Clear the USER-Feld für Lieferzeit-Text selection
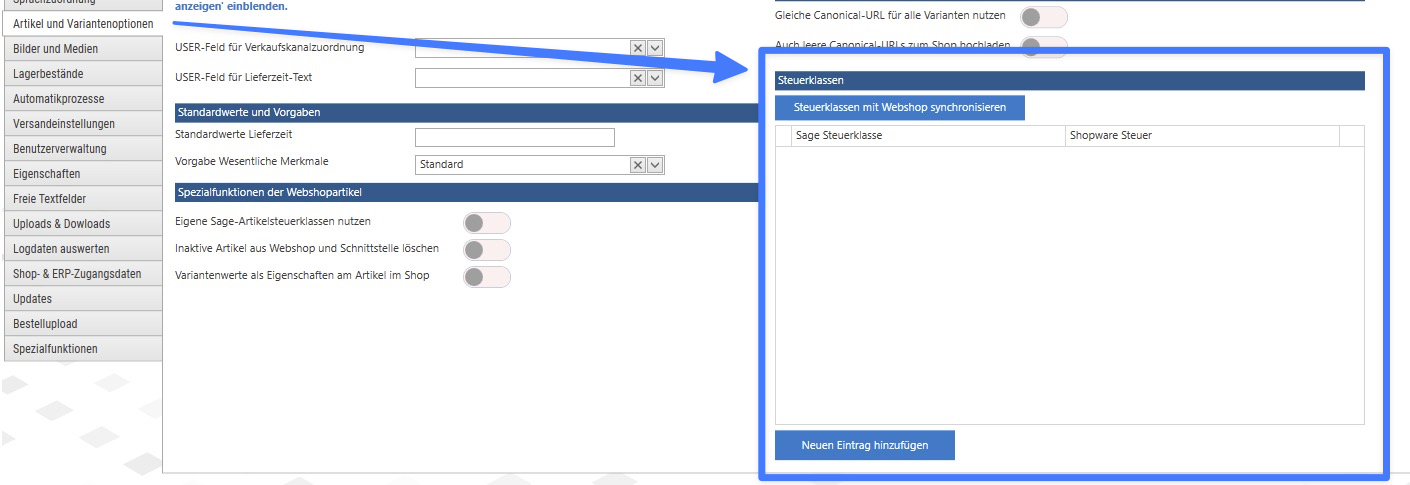 point(638,78)
